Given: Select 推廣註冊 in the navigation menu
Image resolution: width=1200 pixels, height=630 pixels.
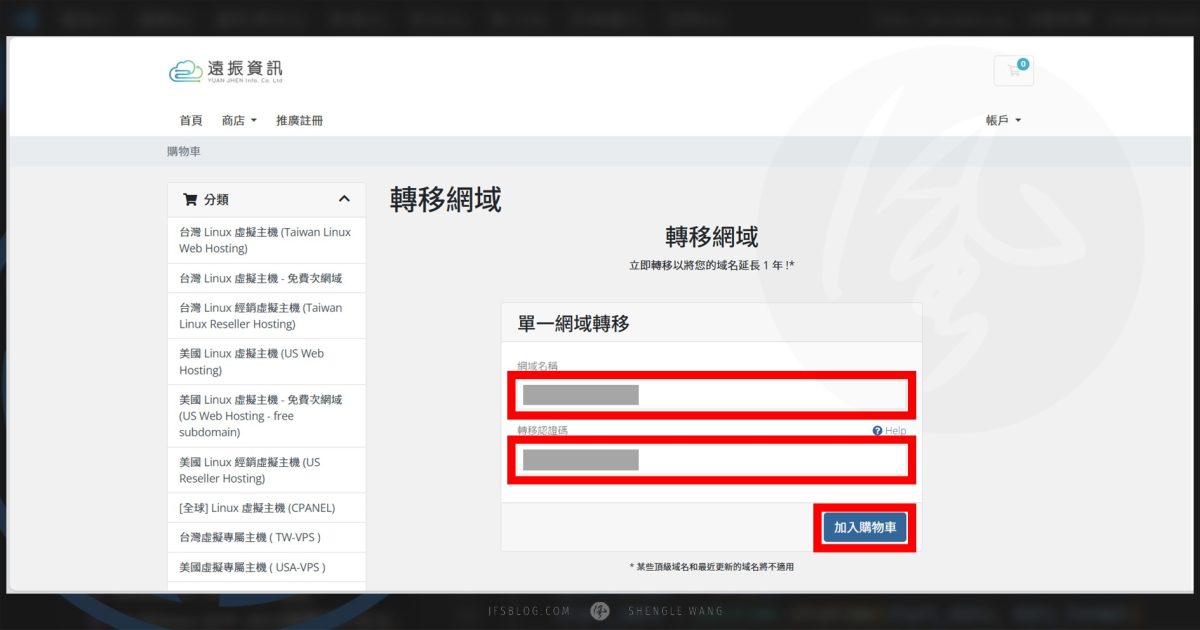Looking at the screenshot, I should pyautogui.click(x=301, y=120).
